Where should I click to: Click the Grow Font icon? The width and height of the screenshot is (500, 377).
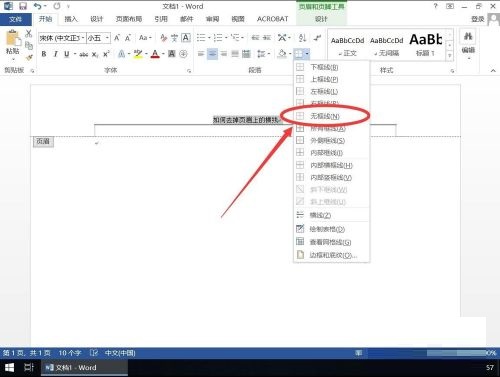click(x=117, y=38)
